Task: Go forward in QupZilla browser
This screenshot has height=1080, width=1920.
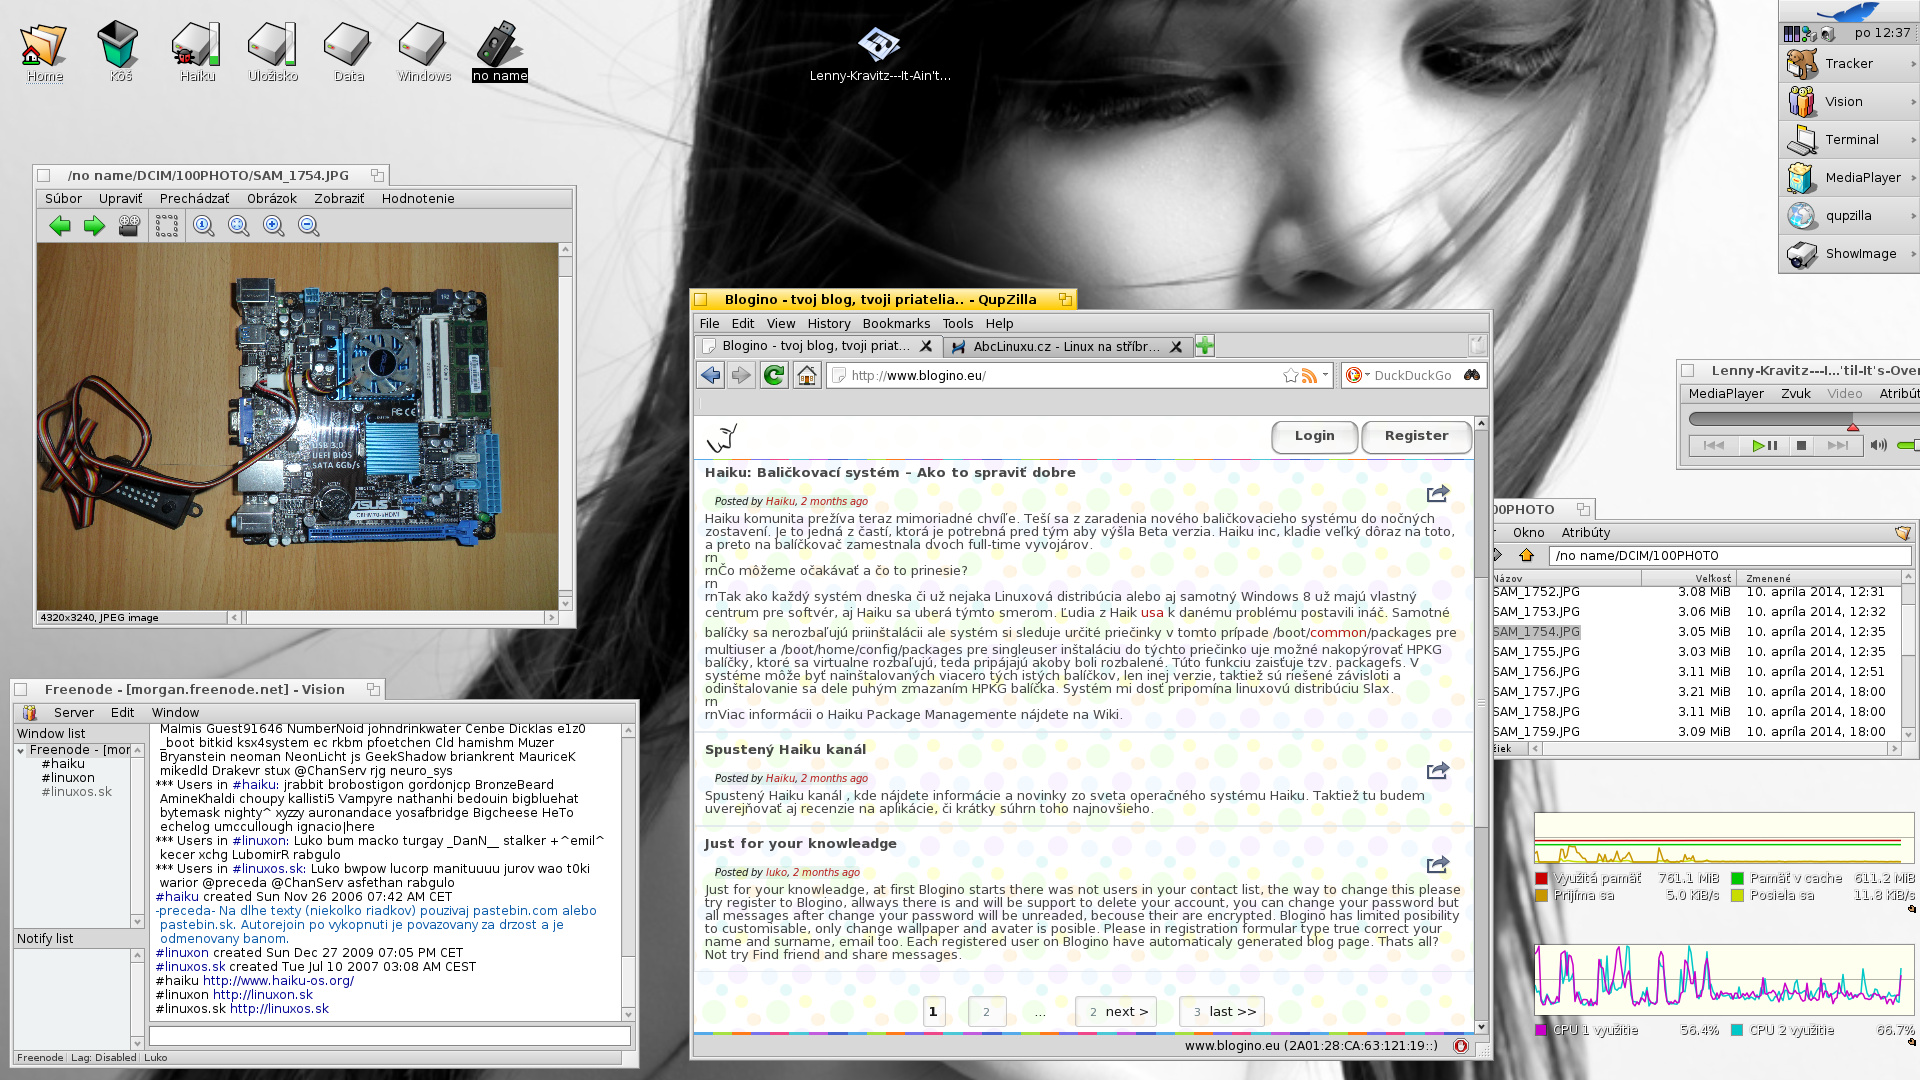Action: tap(741, 375)
